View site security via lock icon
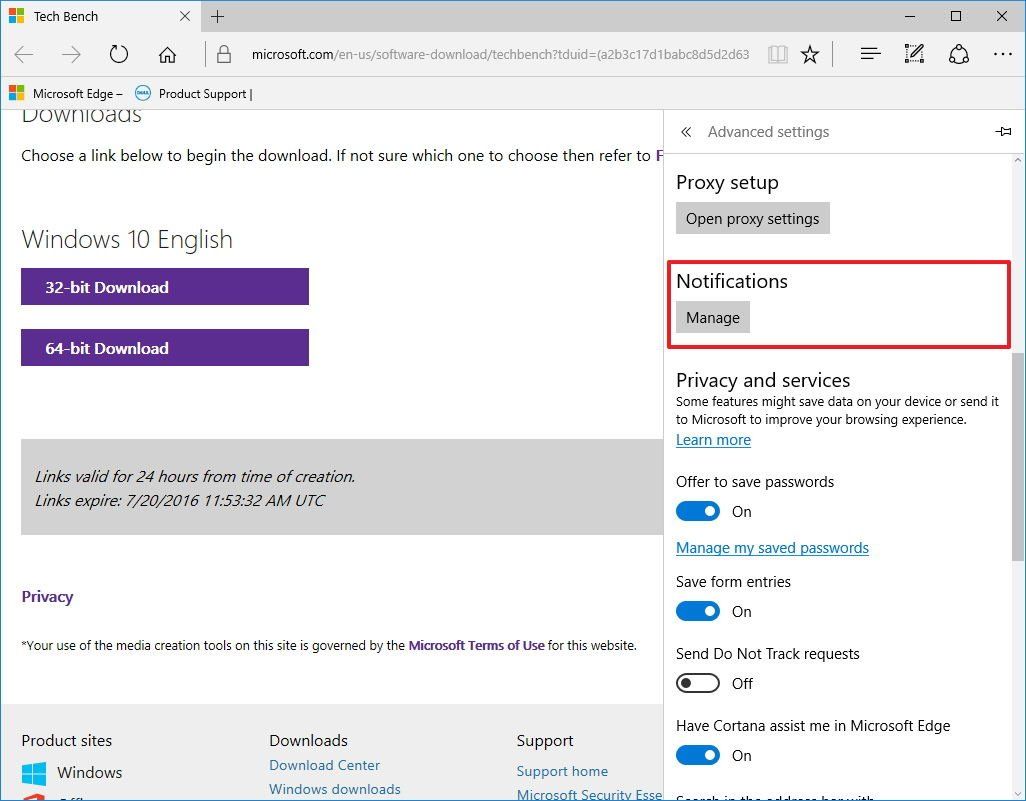Image resolution: width=1026 pixels, height=801 pixels. (225, 54)
